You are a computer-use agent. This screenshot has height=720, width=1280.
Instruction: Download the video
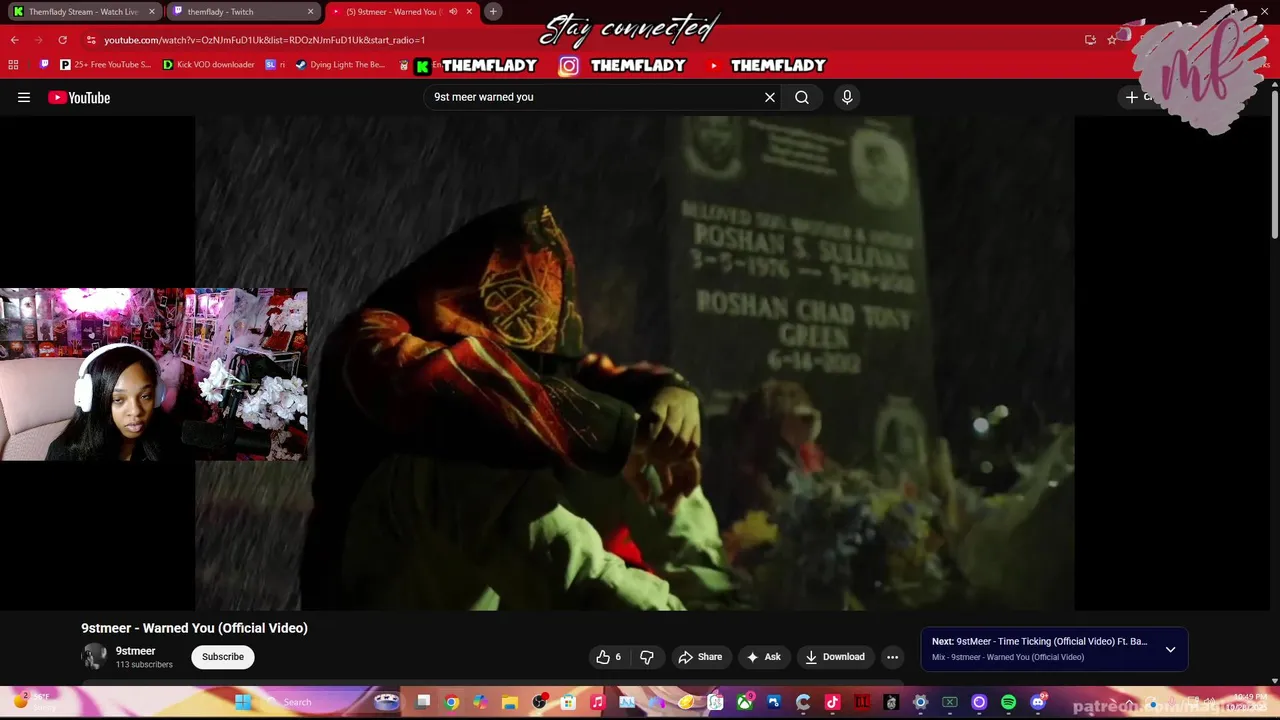[835, 657]
